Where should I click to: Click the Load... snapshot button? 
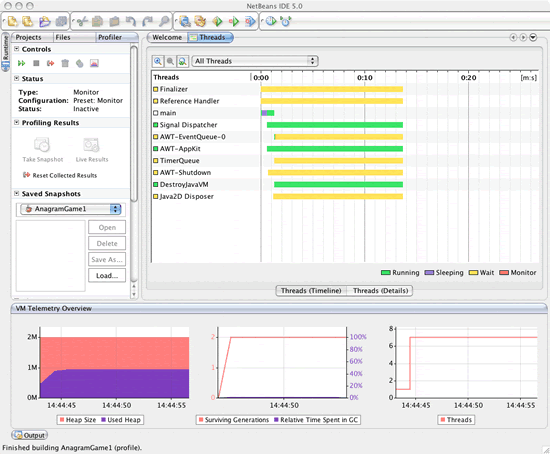coord(107,276)
